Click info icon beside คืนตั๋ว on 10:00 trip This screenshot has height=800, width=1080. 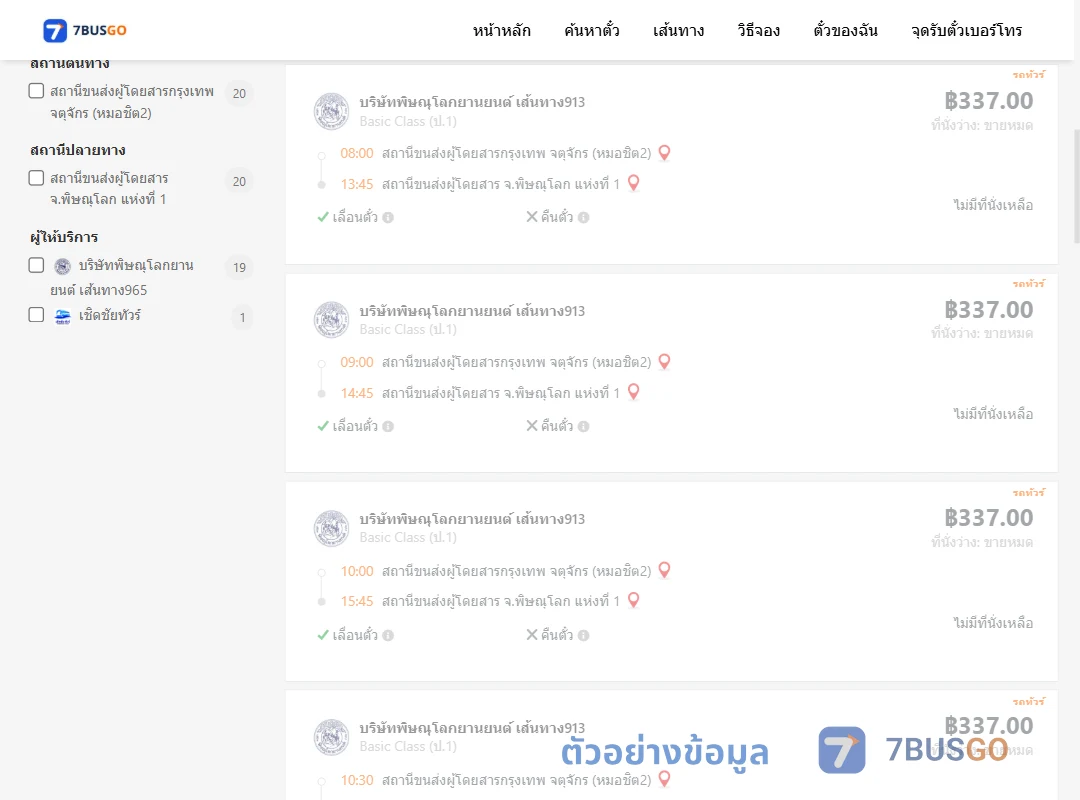[x=583, y=635]
